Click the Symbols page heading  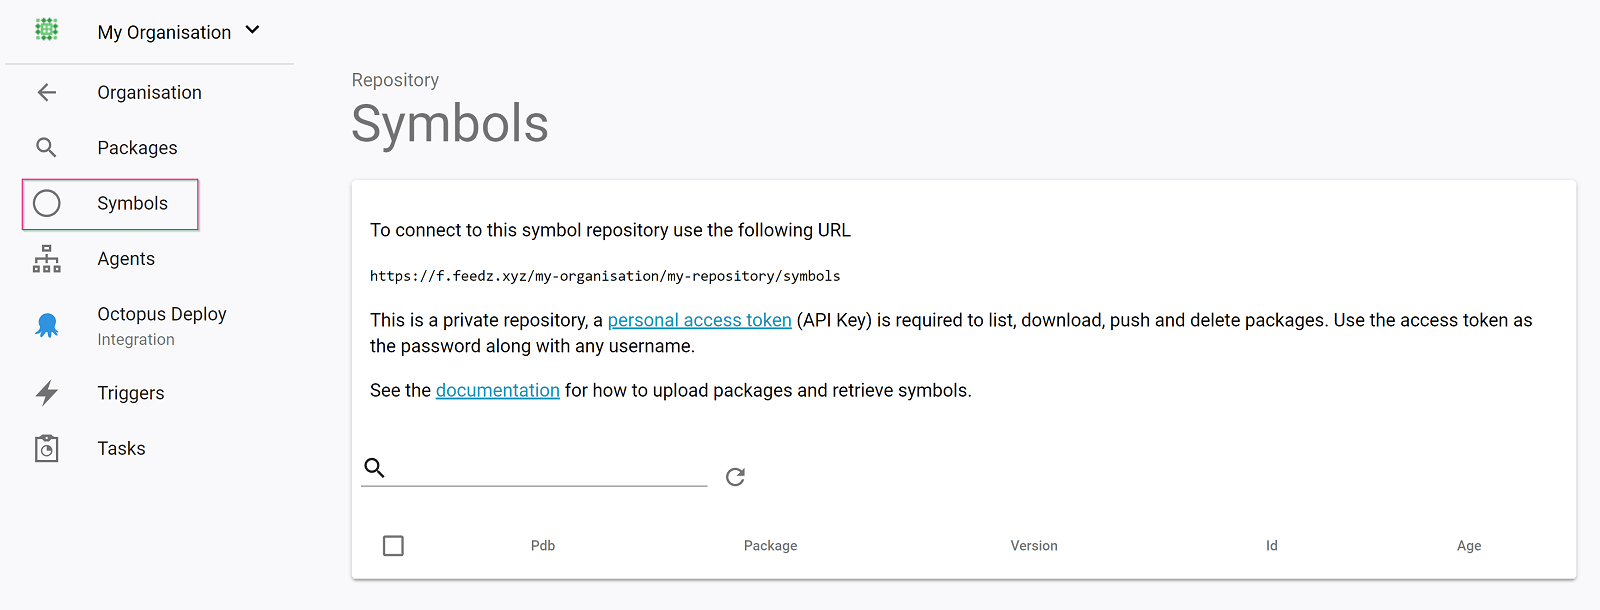click(x=450, y=124)
